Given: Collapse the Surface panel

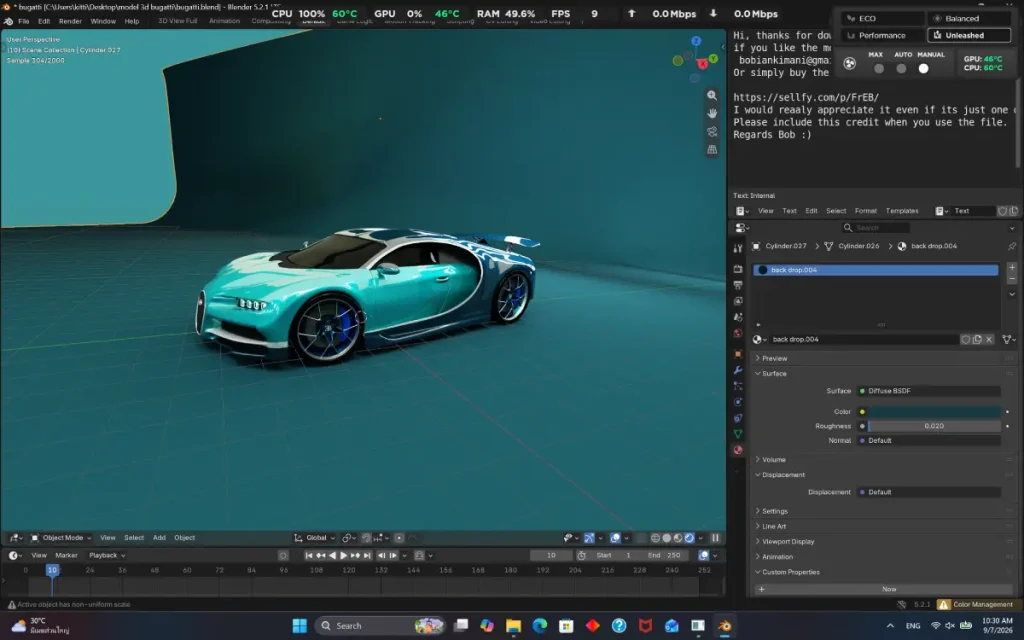Looking at the screenshot, I should (774, 374).
